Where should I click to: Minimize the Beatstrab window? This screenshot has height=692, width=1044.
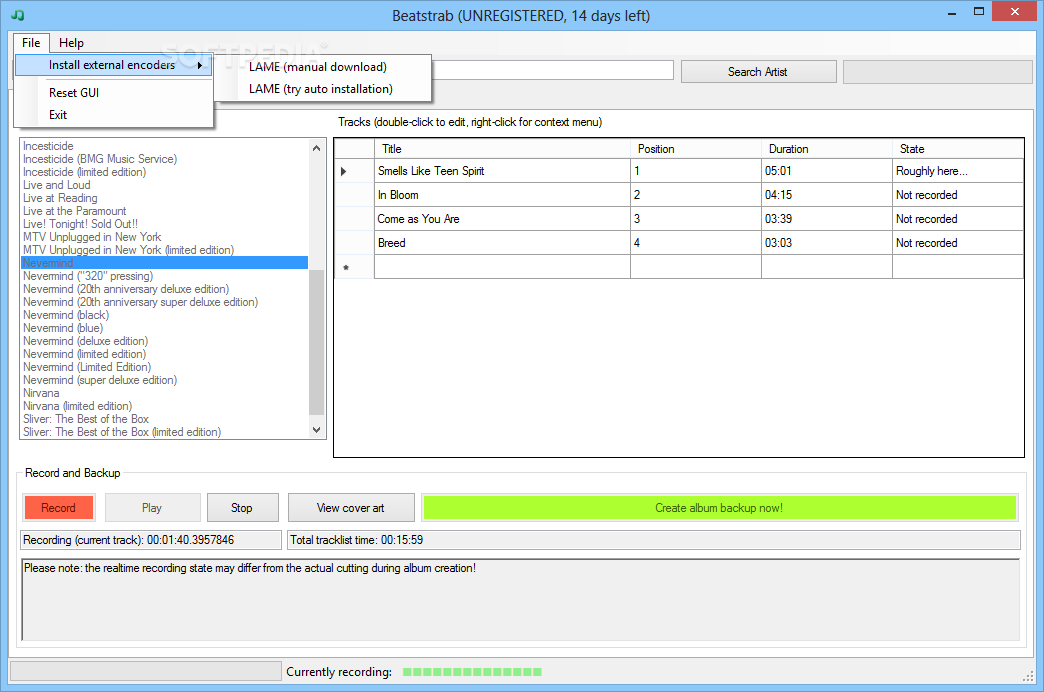952,12
